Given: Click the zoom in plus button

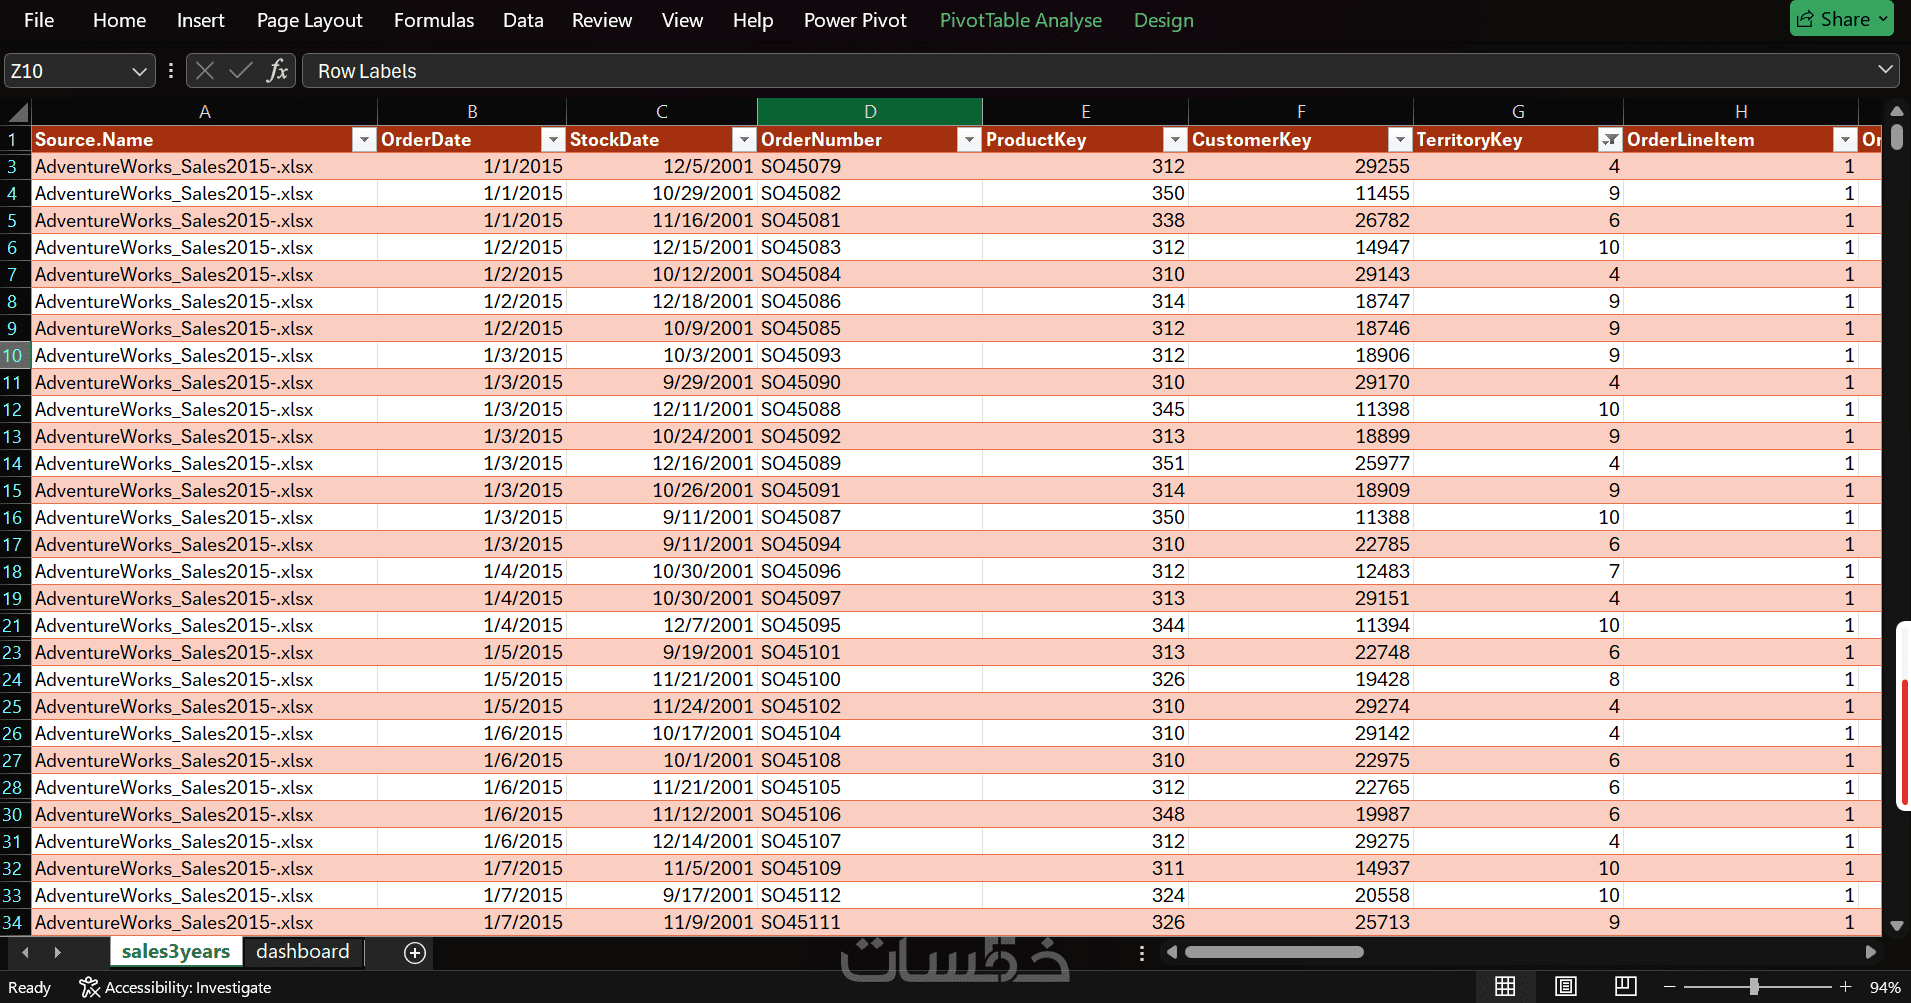Looking at the screenshot, I should tap(1845, 987).
